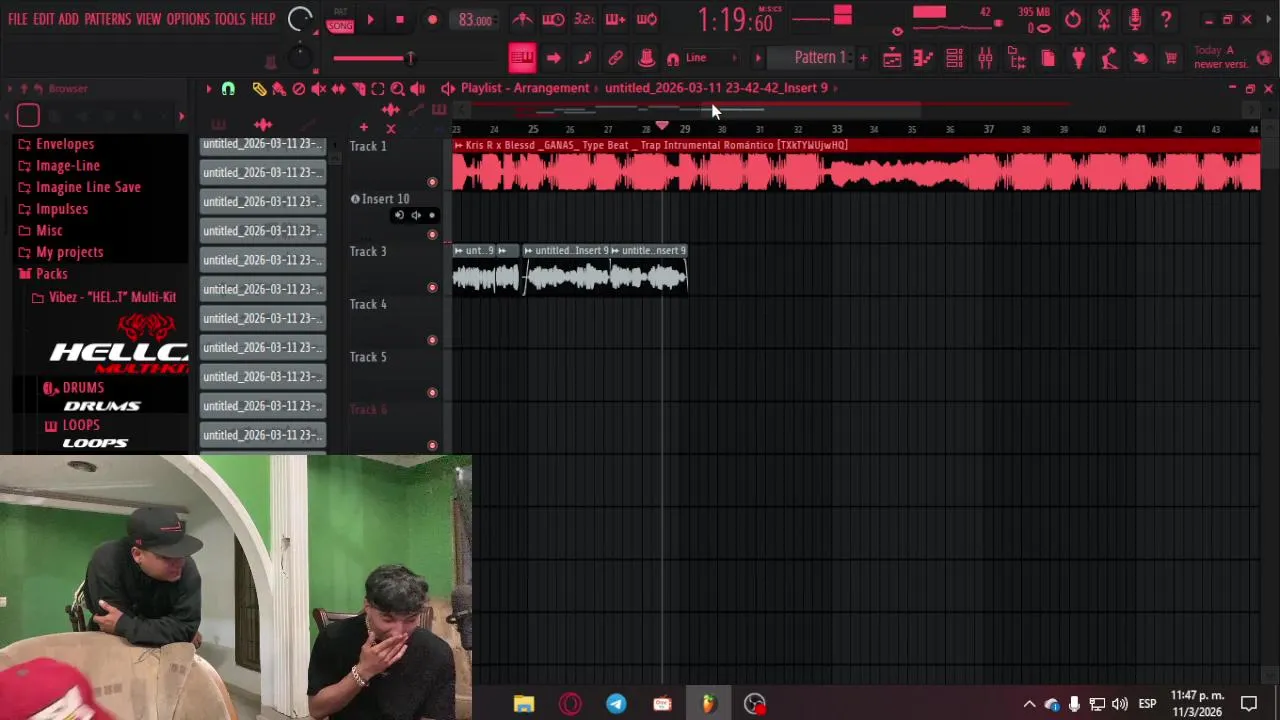Open Telegram from the taskbar
Screen dimensions: 1280x720
[x=616, y=704]
